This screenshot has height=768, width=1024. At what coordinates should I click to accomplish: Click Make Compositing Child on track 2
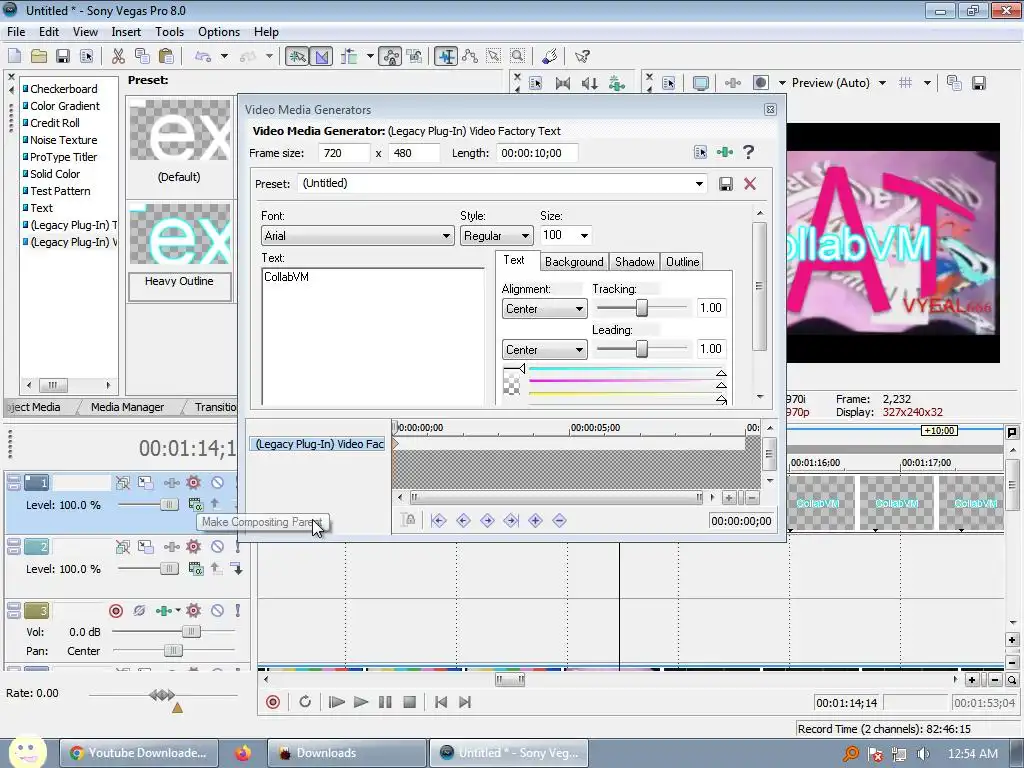(236, 569)
